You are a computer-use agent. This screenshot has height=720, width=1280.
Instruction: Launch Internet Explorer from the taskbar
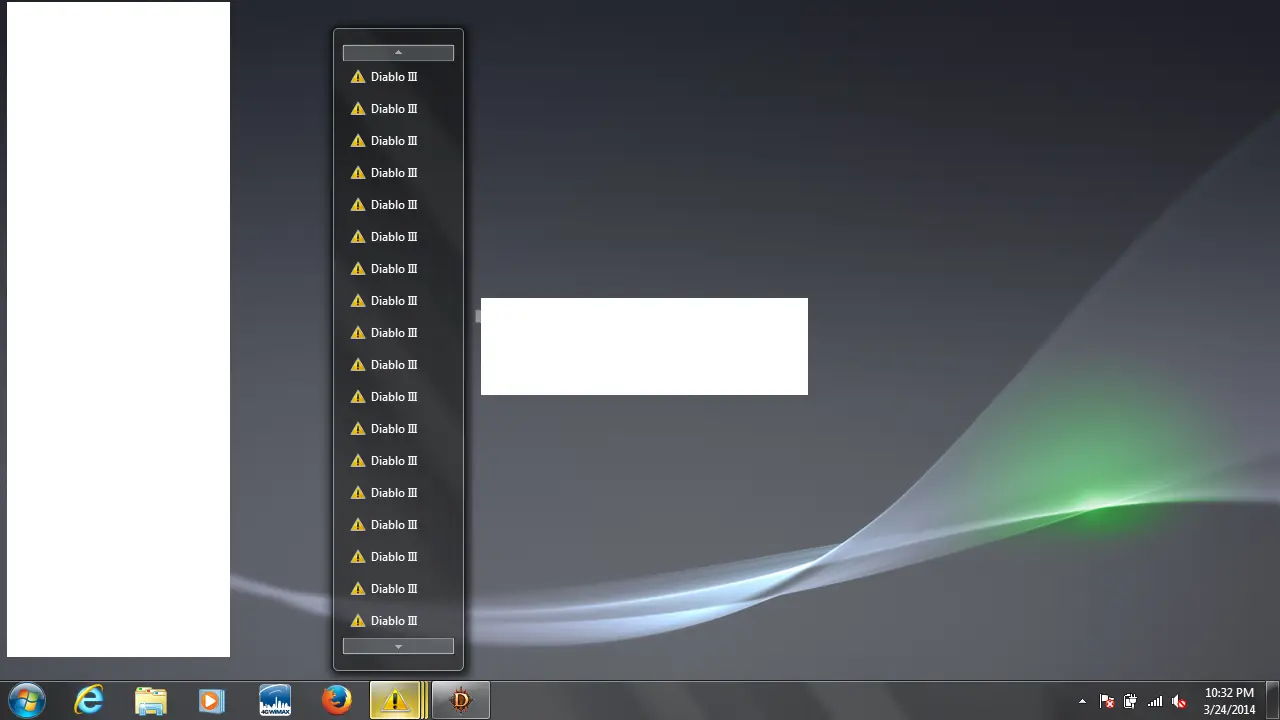point(89,700)
